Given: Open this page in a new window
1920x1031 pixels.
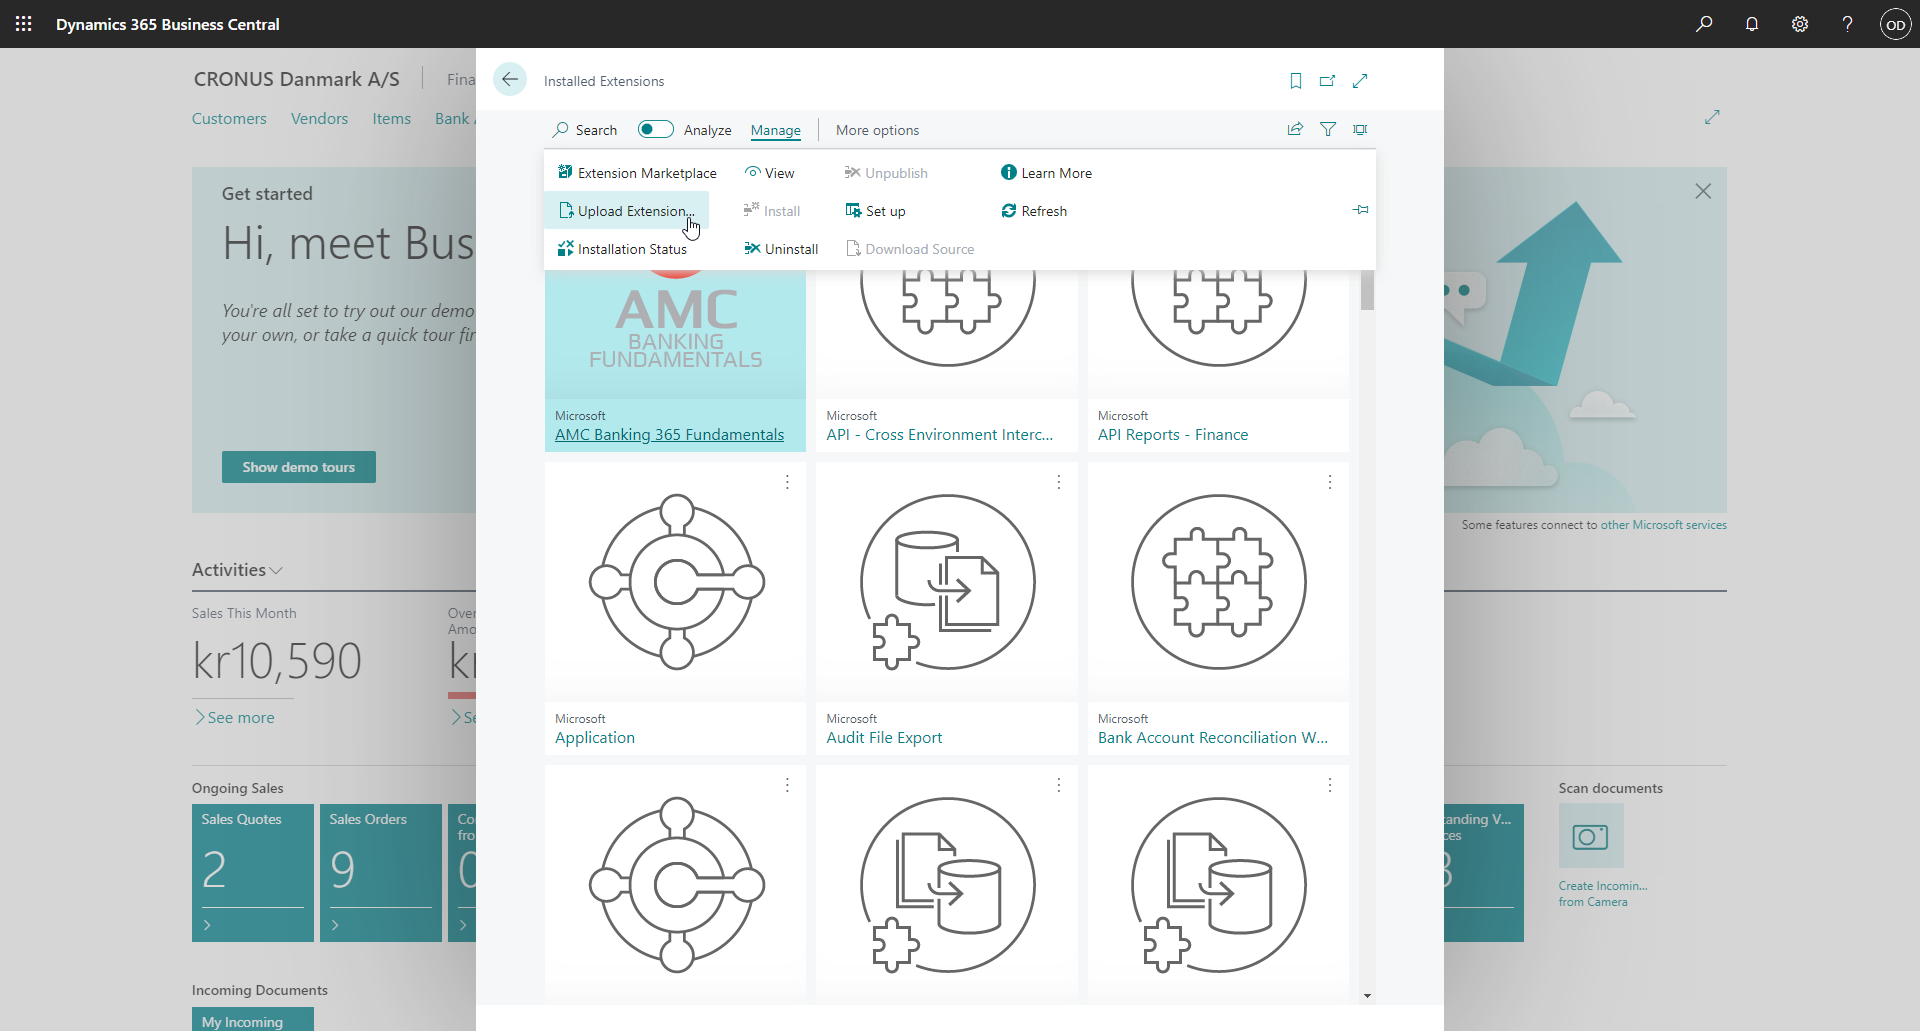Looking at the screenshot, I should pyautogui.click(x=1328, y=81).
